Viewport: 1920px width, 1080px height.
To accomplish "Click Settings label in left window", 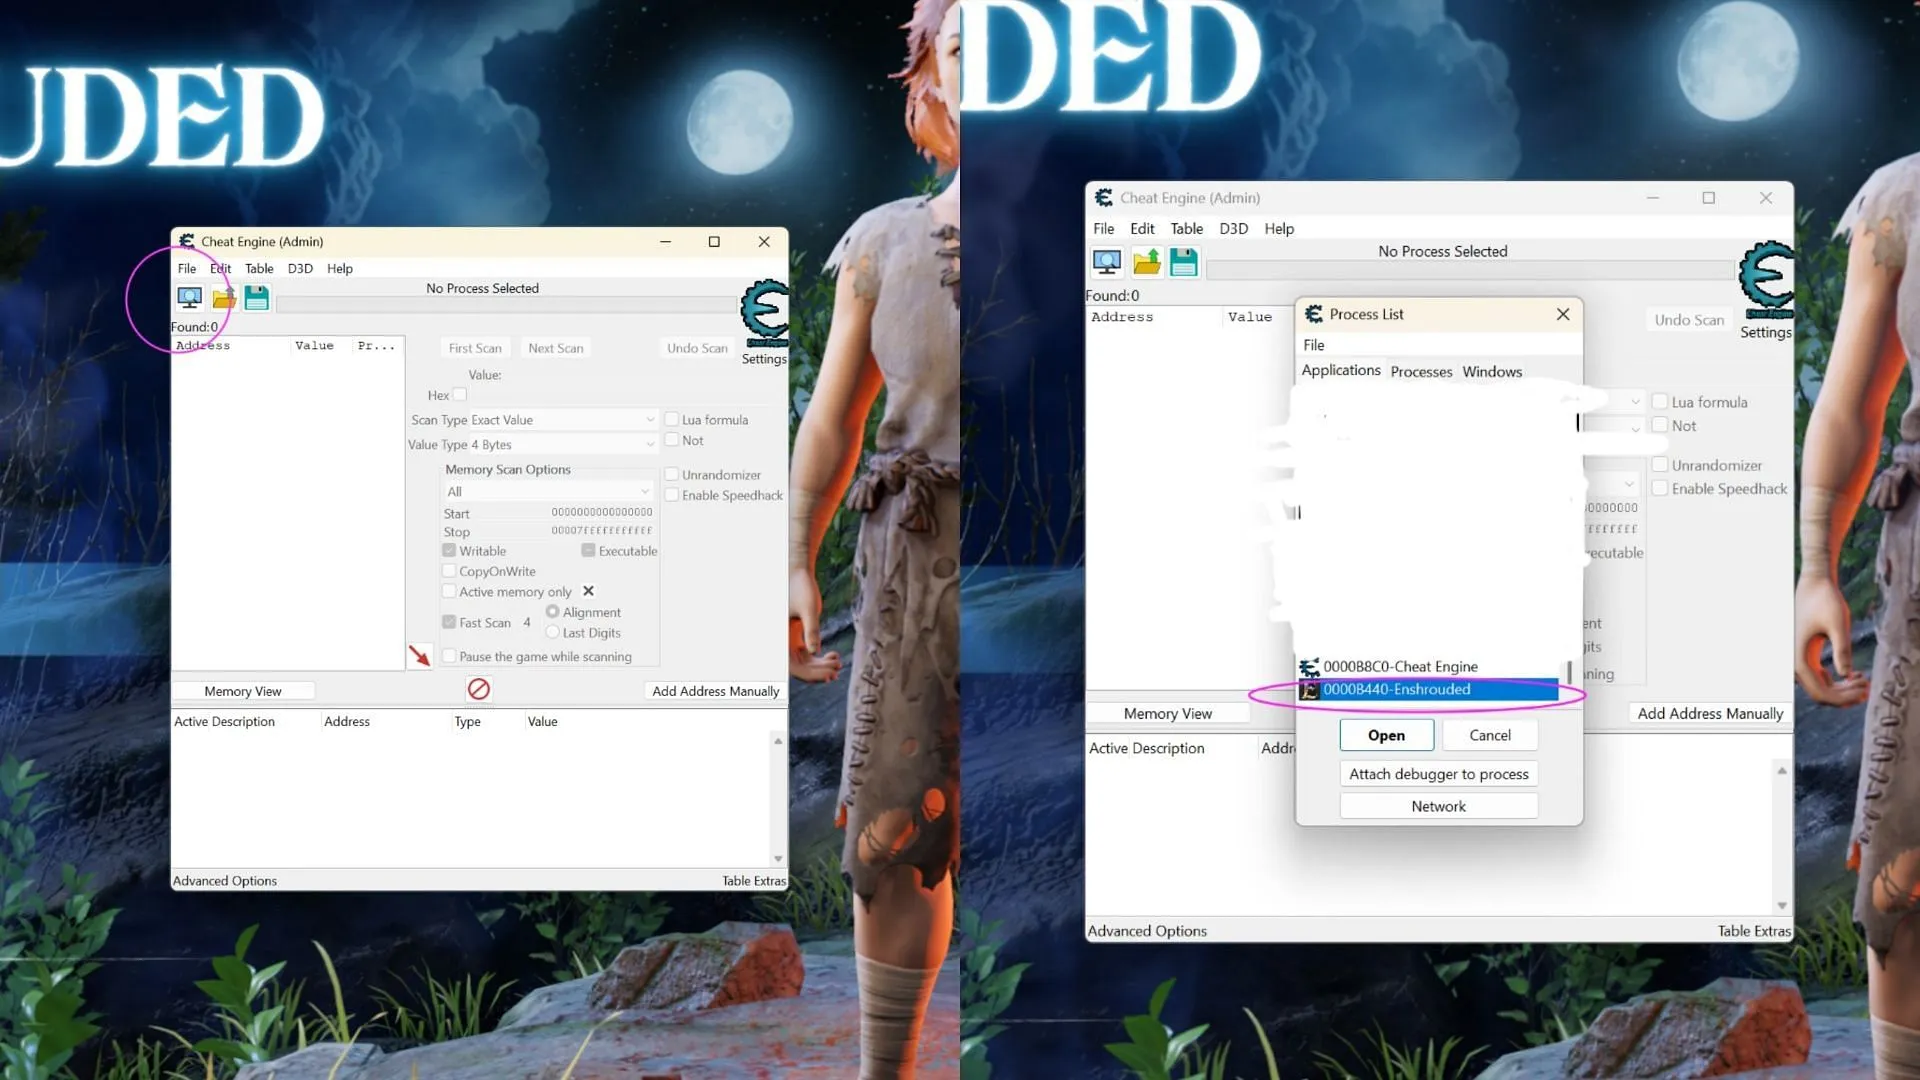I will tap(764, 359).
